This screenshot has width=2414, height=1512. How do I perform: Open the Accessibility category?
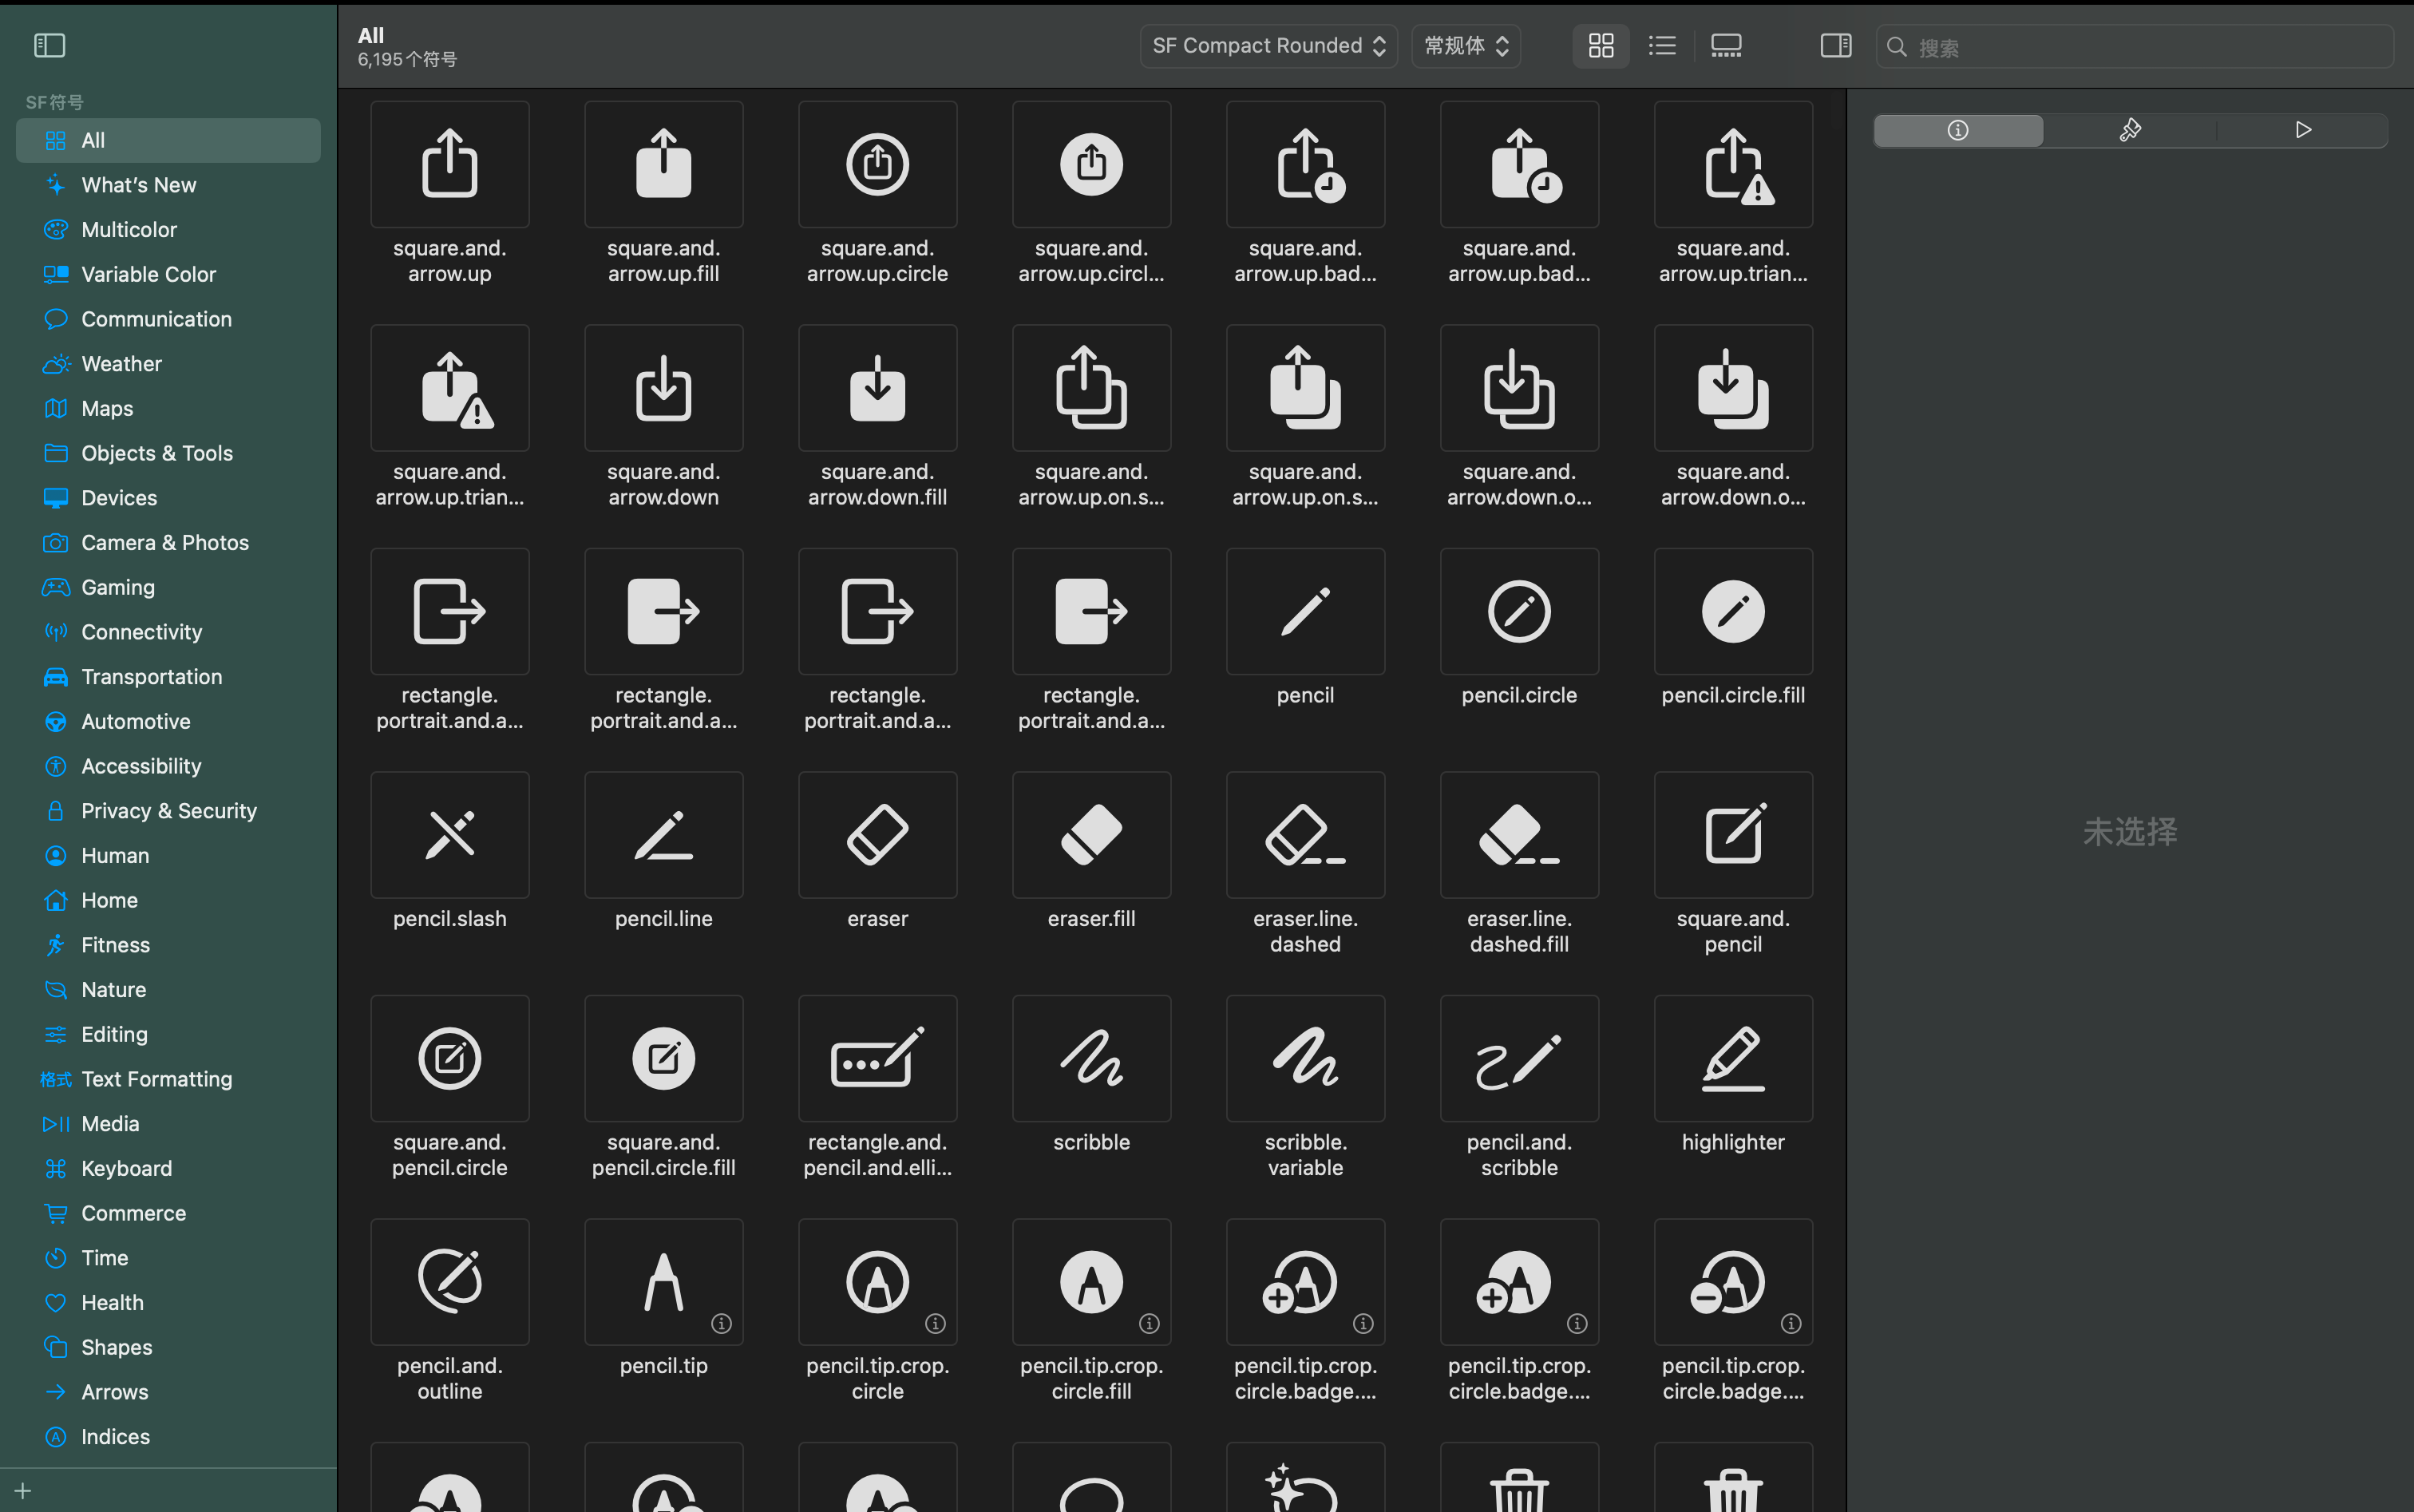168,766
